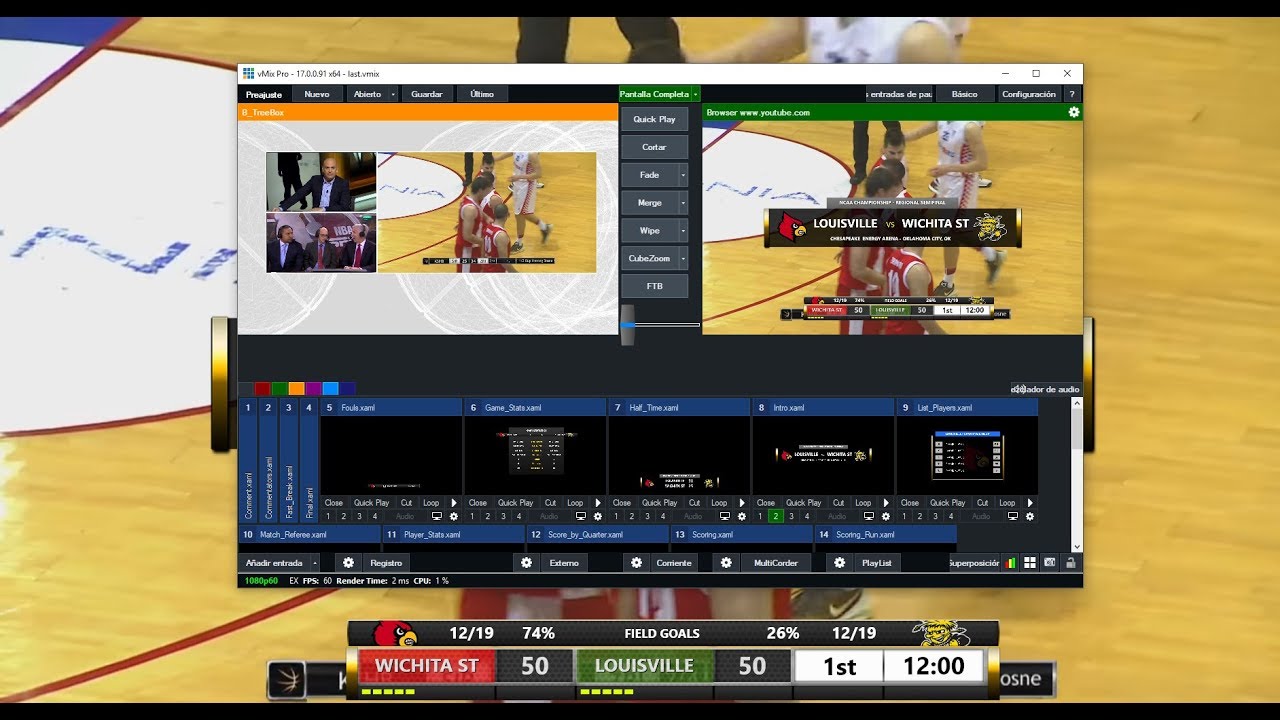Click the monitor icon on List_Players.xaml input
Screen dimensions: 1280x720
point(1013,516)
